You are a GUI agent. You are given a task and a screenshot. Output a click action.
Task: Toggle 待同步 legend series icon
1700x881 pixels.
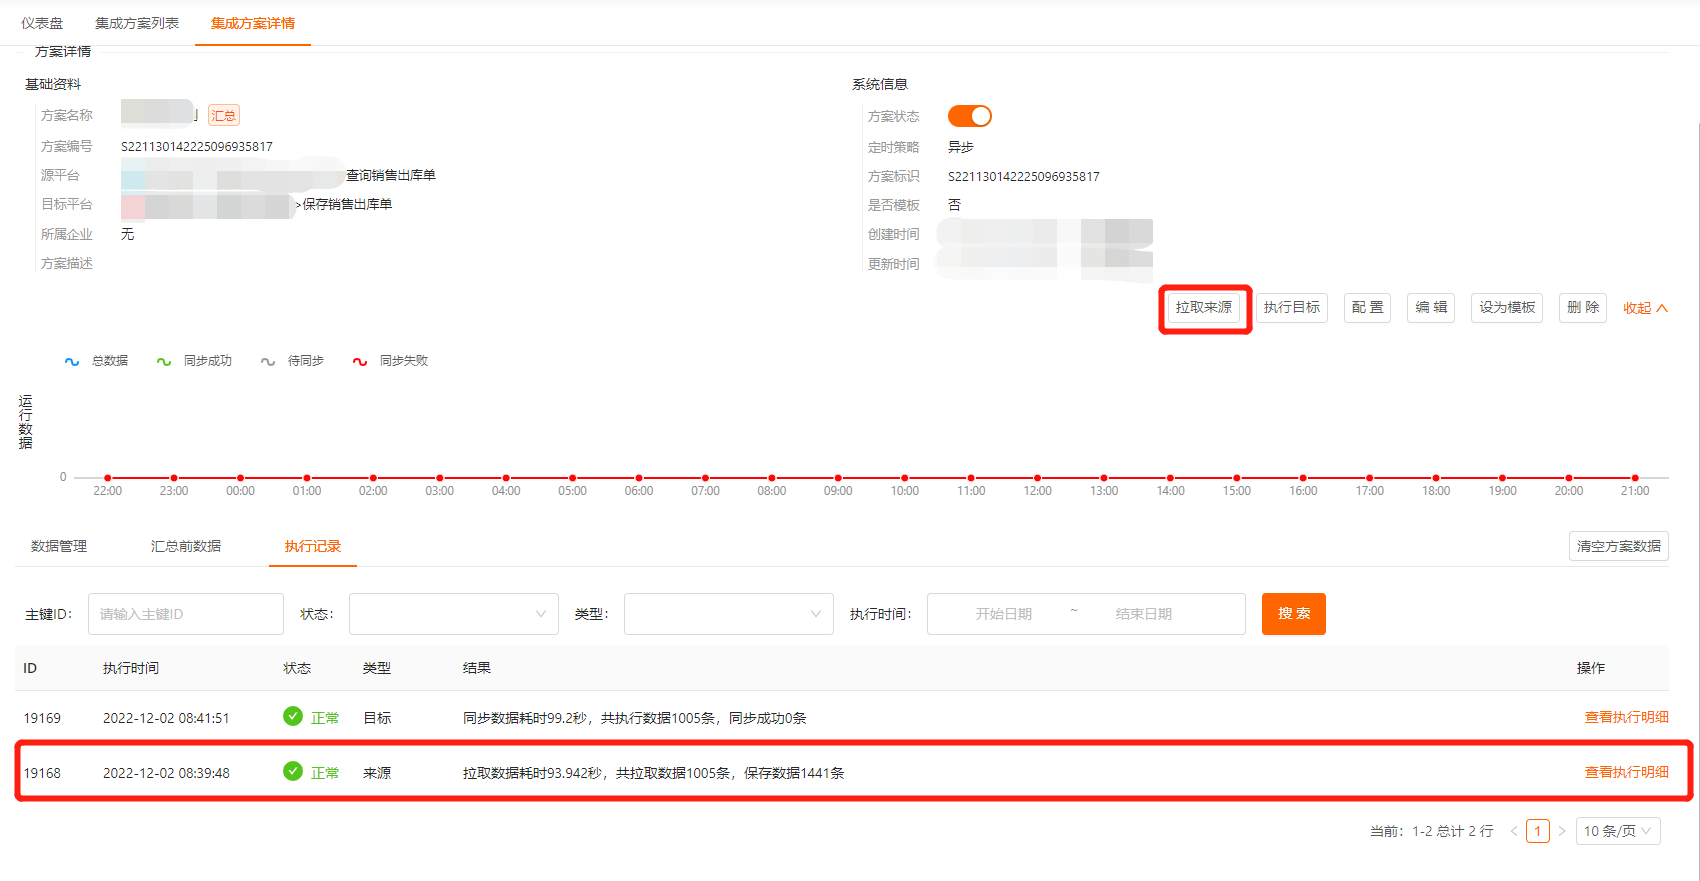click(x=268, y=361)
